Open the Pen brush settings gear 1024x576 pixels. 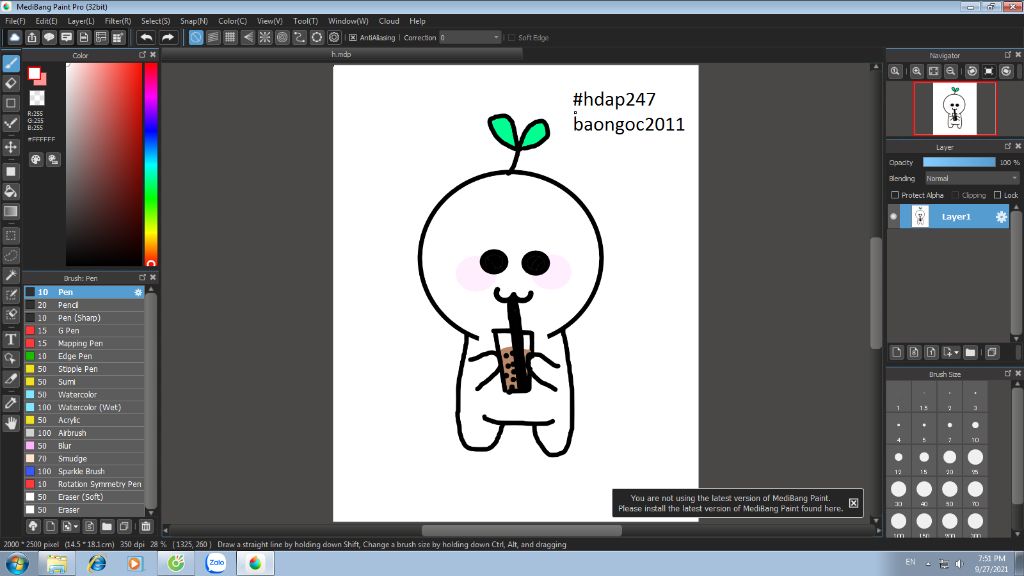138,292
